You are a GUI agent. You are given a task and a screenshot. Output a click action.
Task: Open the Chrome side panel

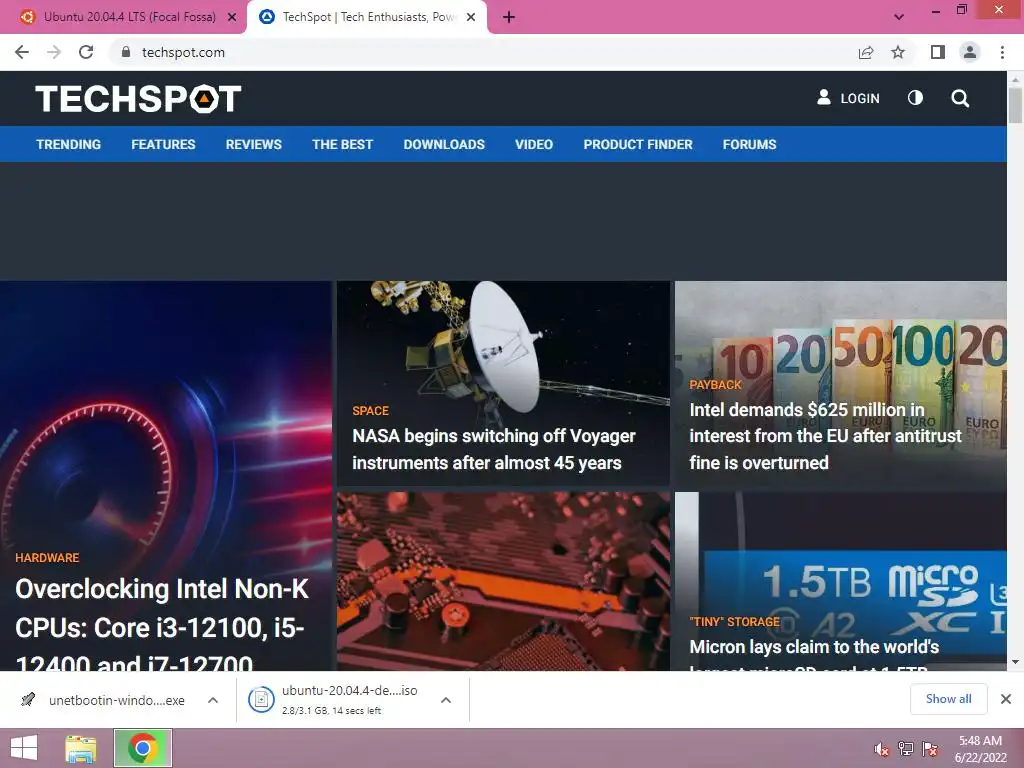[x=938, y=52]
